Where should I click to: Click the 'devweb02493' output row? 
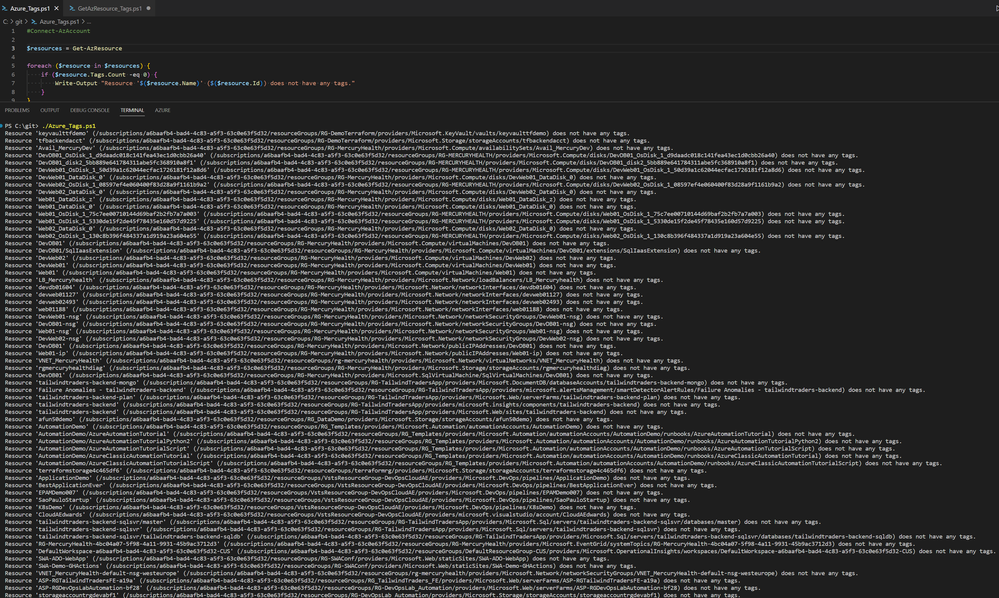tap(323, 302)
